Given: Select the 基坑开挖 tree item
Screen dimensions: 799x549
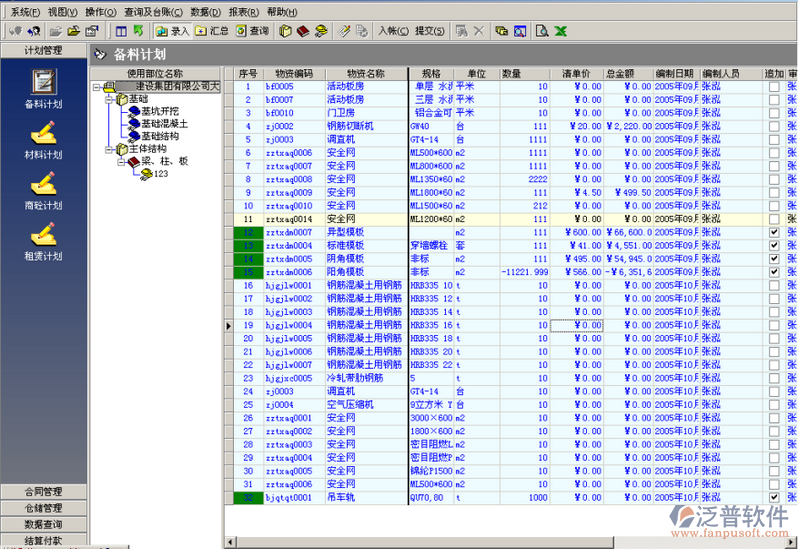Looking at the screenshot, I should point(158,112).
